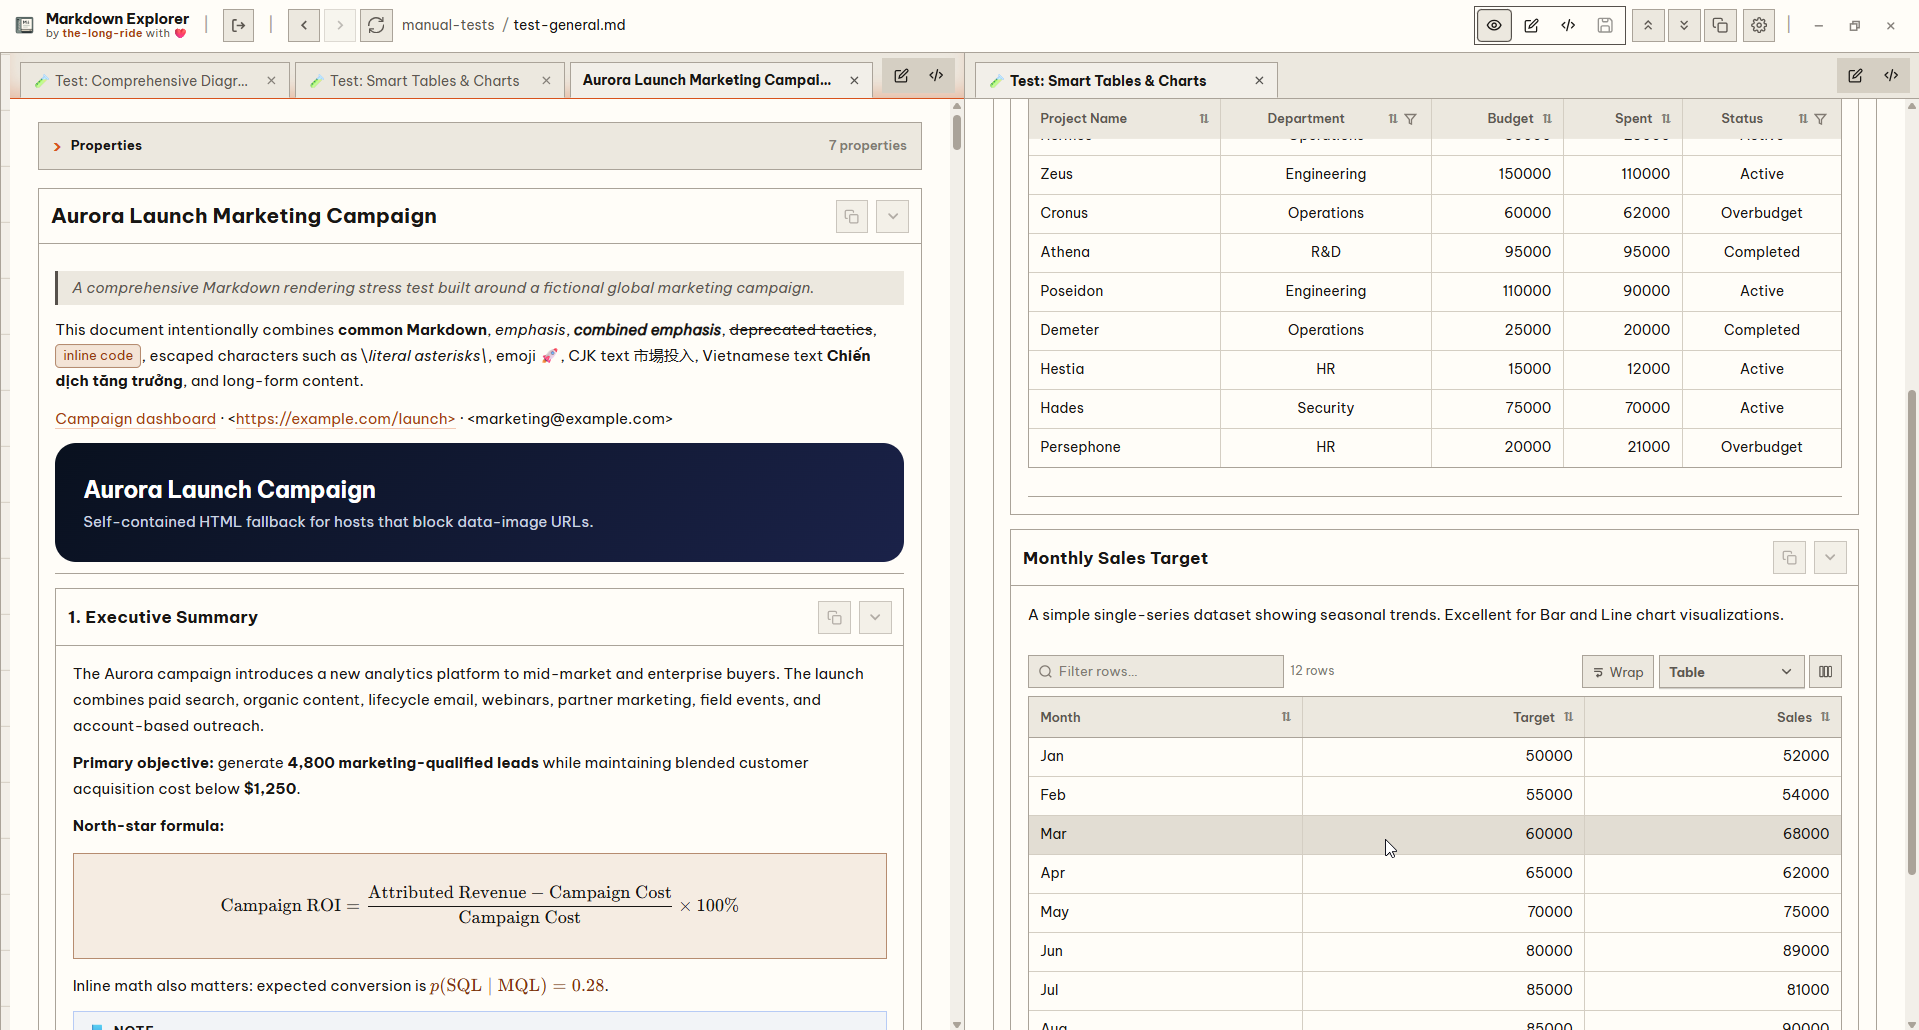Screen dimensions: 1919x1030
Task: Click the exit folder arrow icon
Action: [x=238, y=25]
